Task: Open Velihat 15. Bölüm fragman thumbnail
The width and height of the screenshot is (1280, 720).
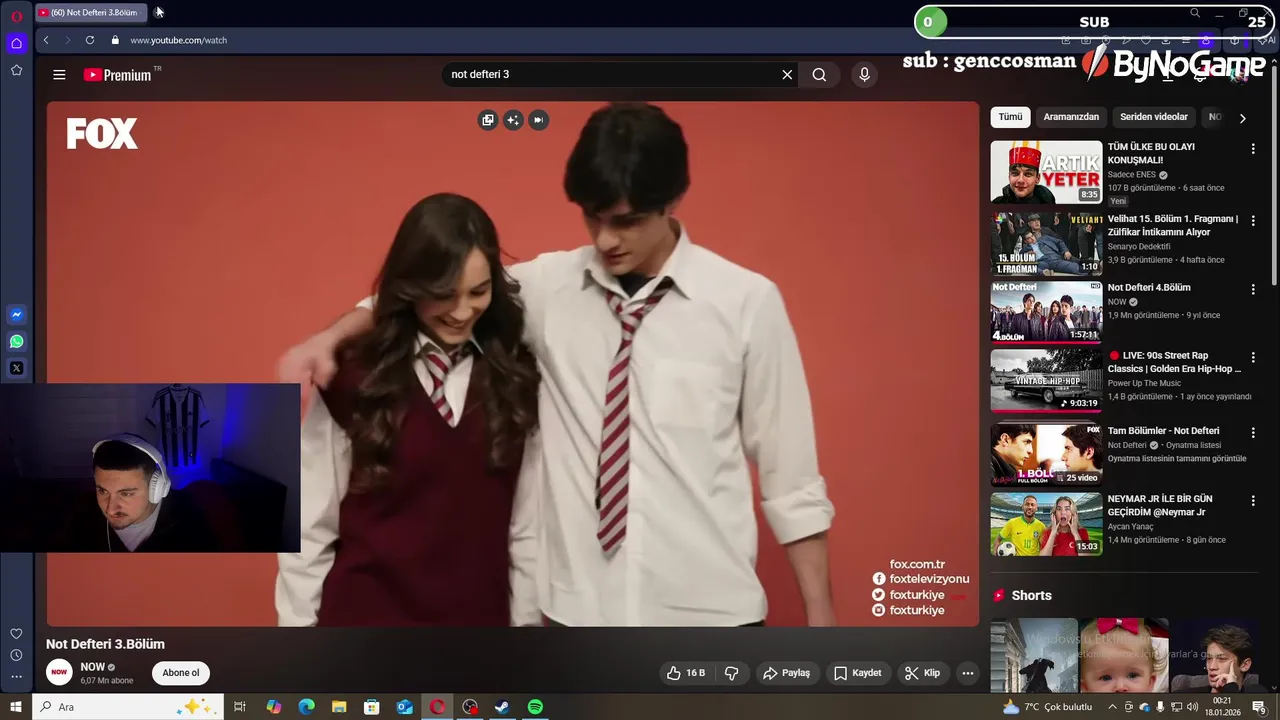Action: point(1046,244)
